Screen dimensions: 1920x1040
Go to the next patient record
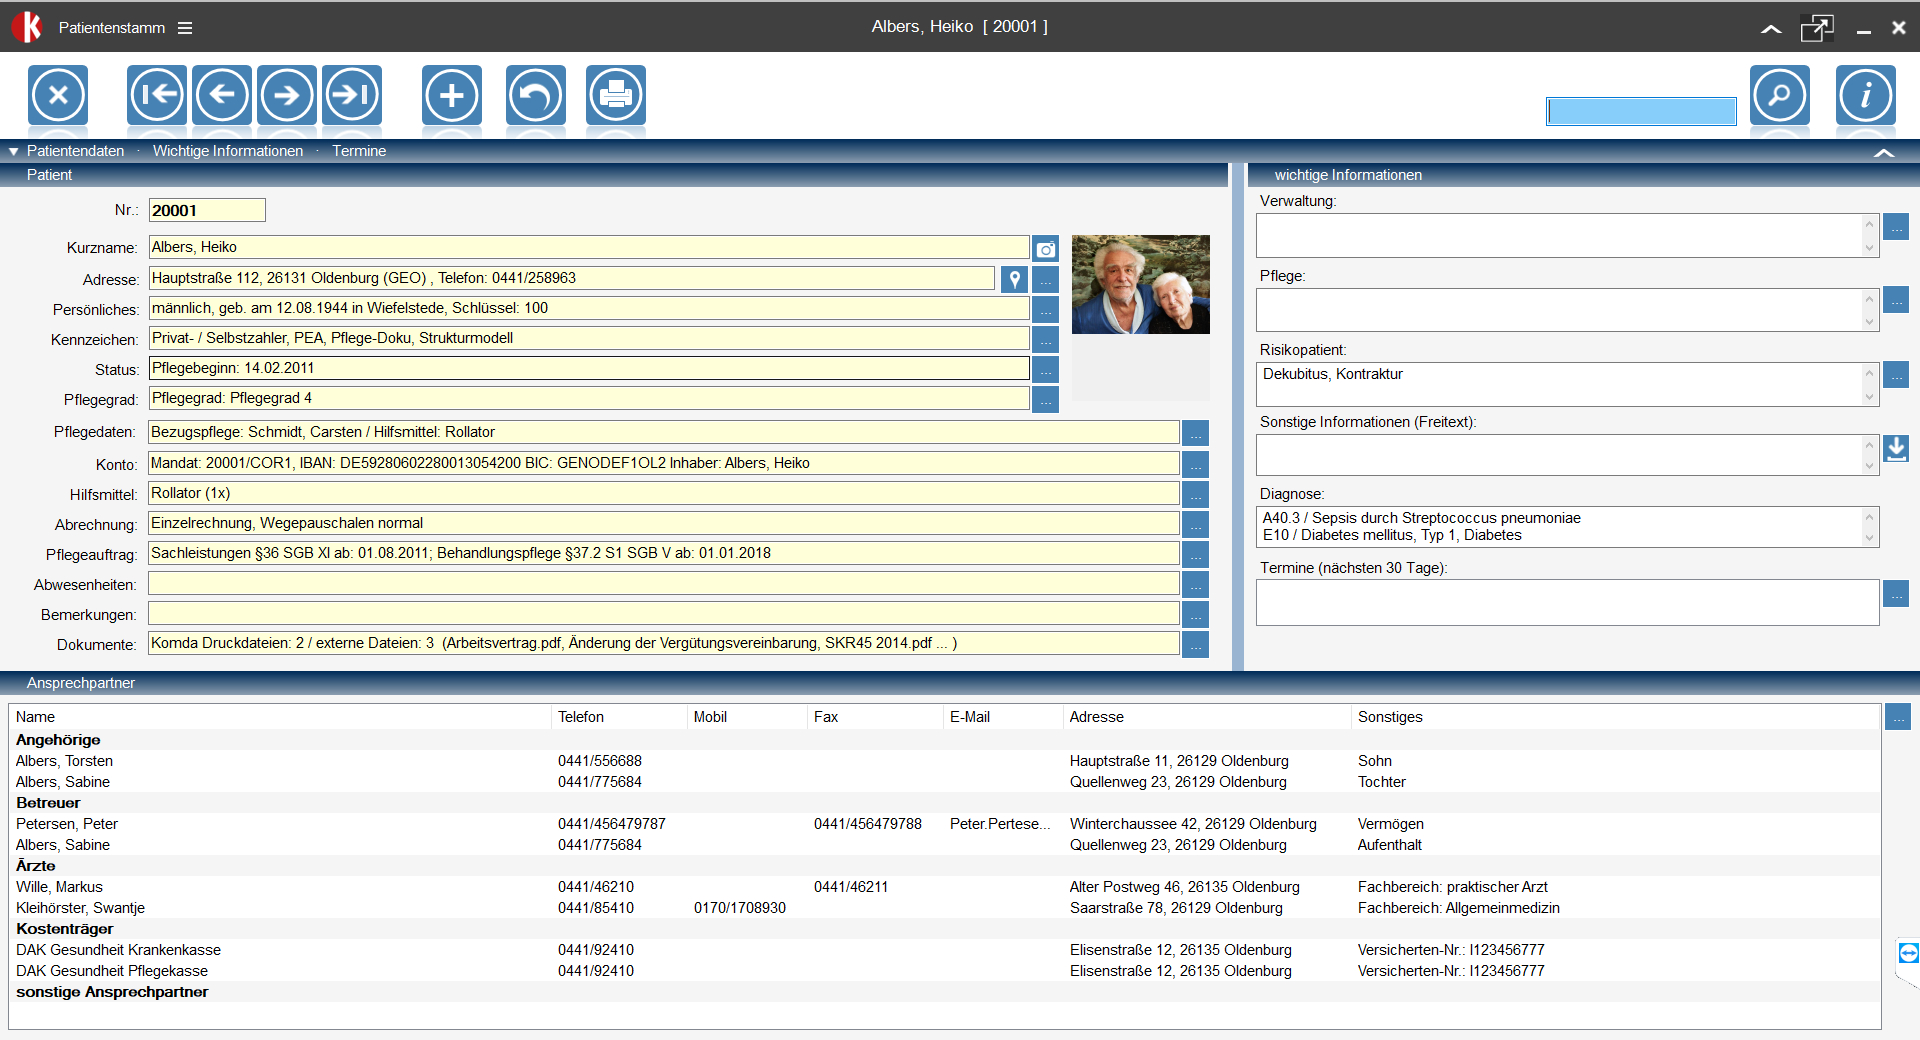coord(287,95)
